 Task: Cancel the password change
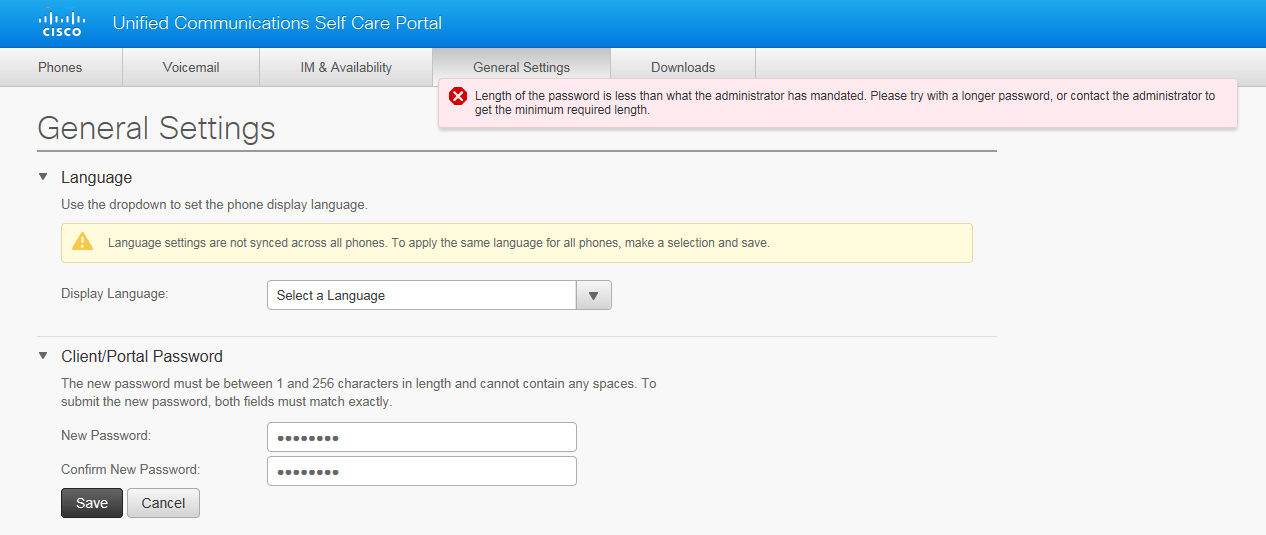pos(163,503)
